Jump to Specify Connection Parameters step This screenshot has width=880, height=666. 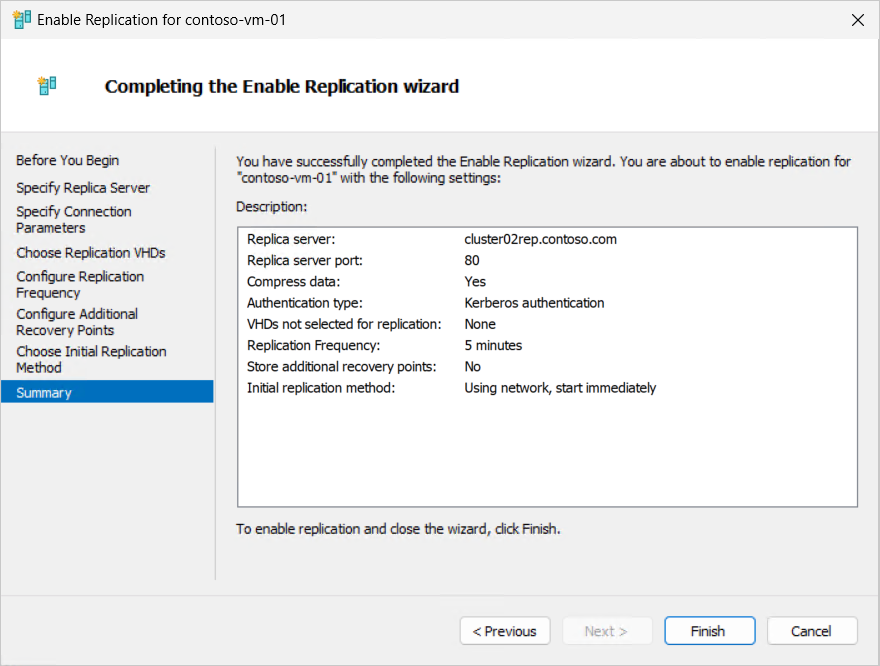point(74,220)
